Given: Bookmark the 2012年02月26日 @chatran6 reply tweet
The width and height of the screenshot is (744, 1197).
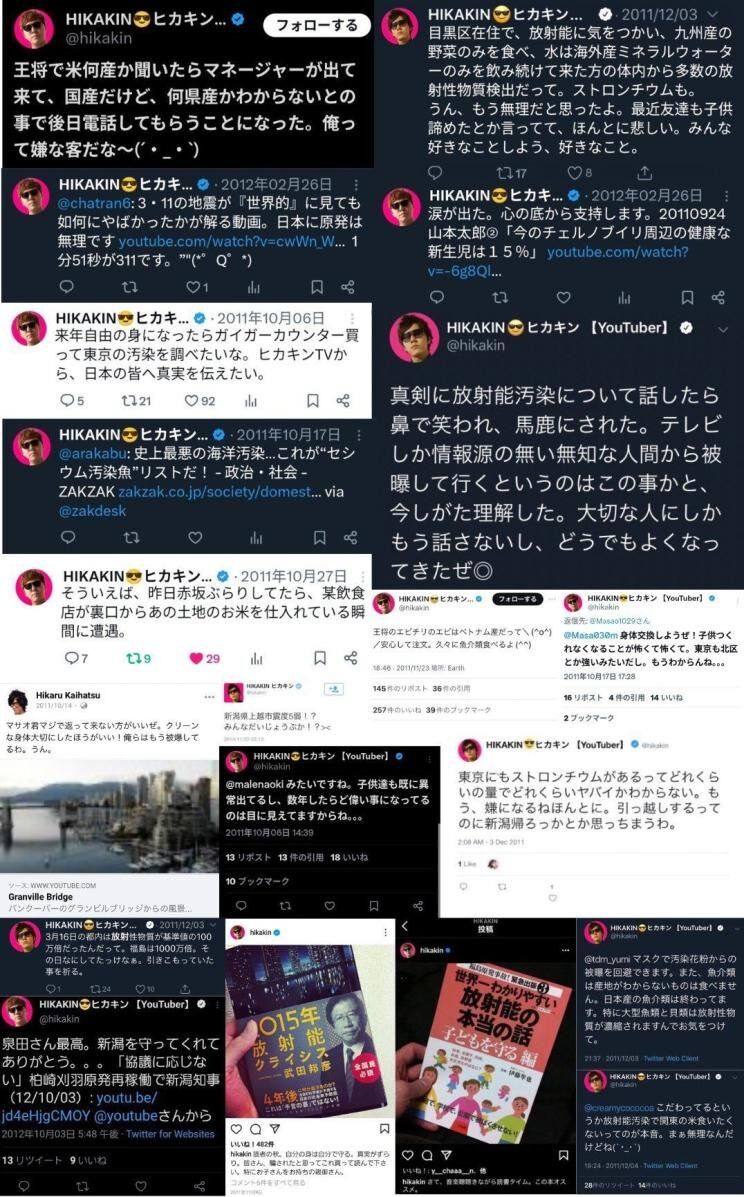Looking at the screenshot, I should 317,287.
